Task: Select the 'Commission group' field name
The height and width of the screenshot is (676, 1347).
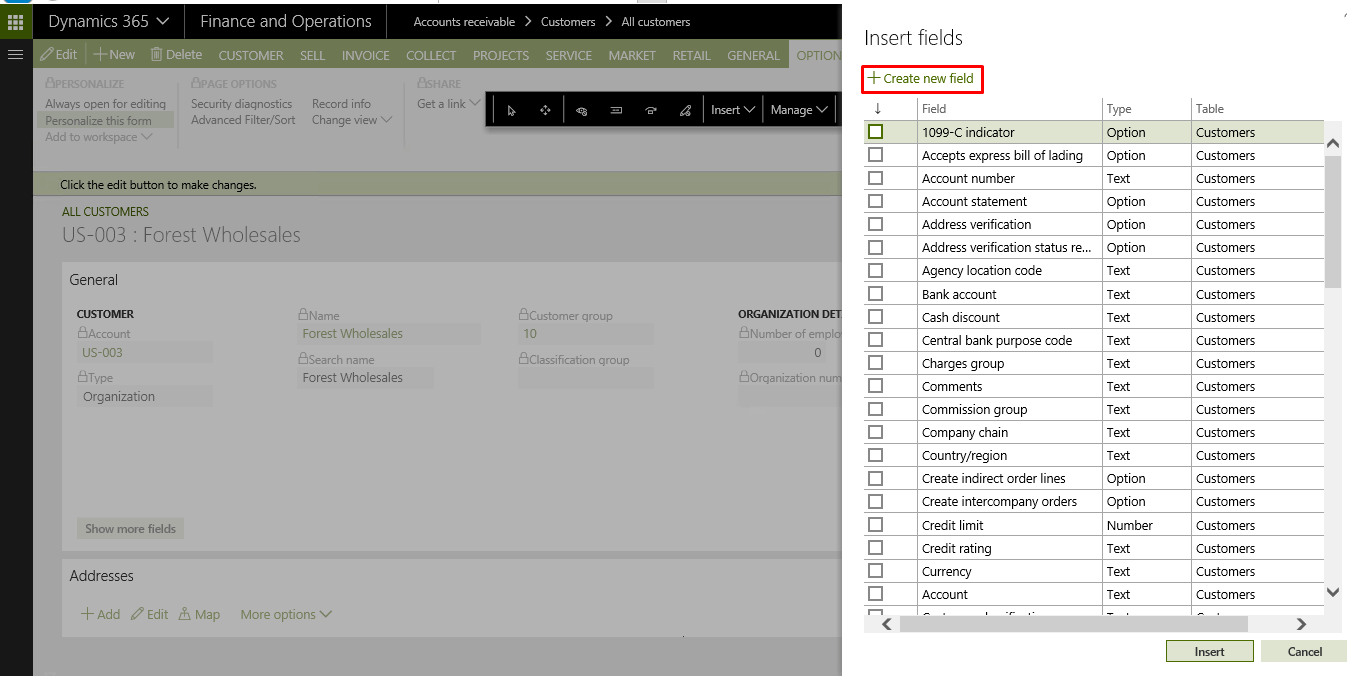Action: (x=975, y=409)
